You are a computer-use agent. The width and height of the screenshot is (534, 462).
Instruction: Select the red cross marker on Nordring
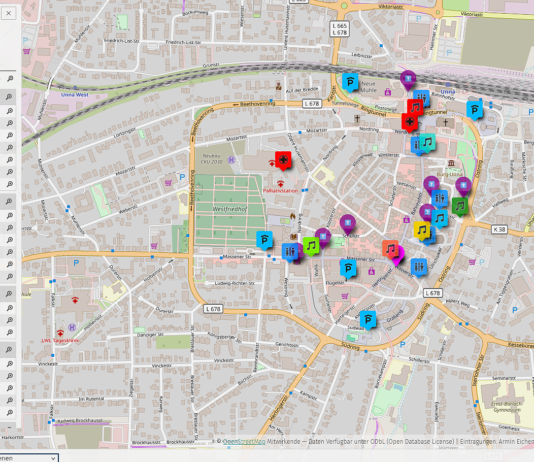(410, 122)
